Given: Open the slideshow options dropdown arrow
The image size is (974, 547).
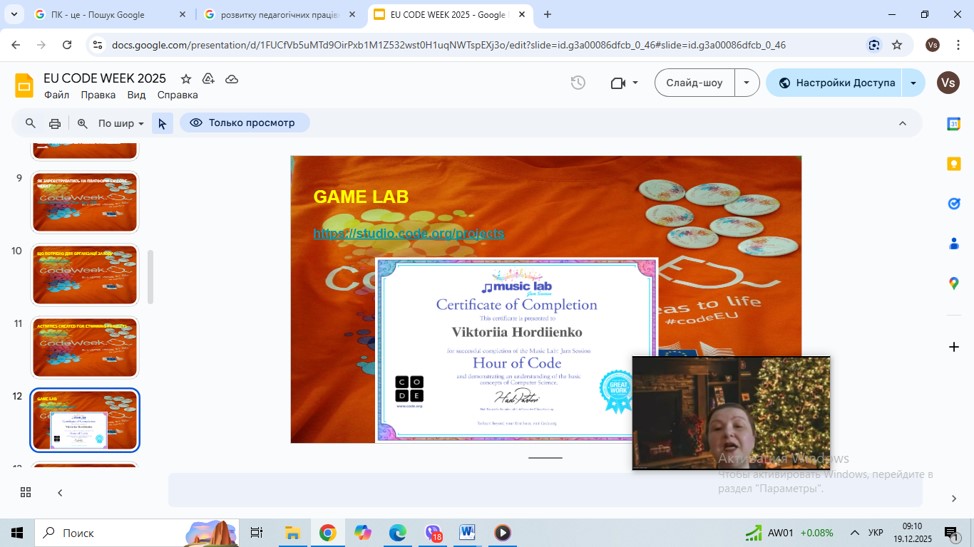Looking at the screenshot, I should pos(747,83).
